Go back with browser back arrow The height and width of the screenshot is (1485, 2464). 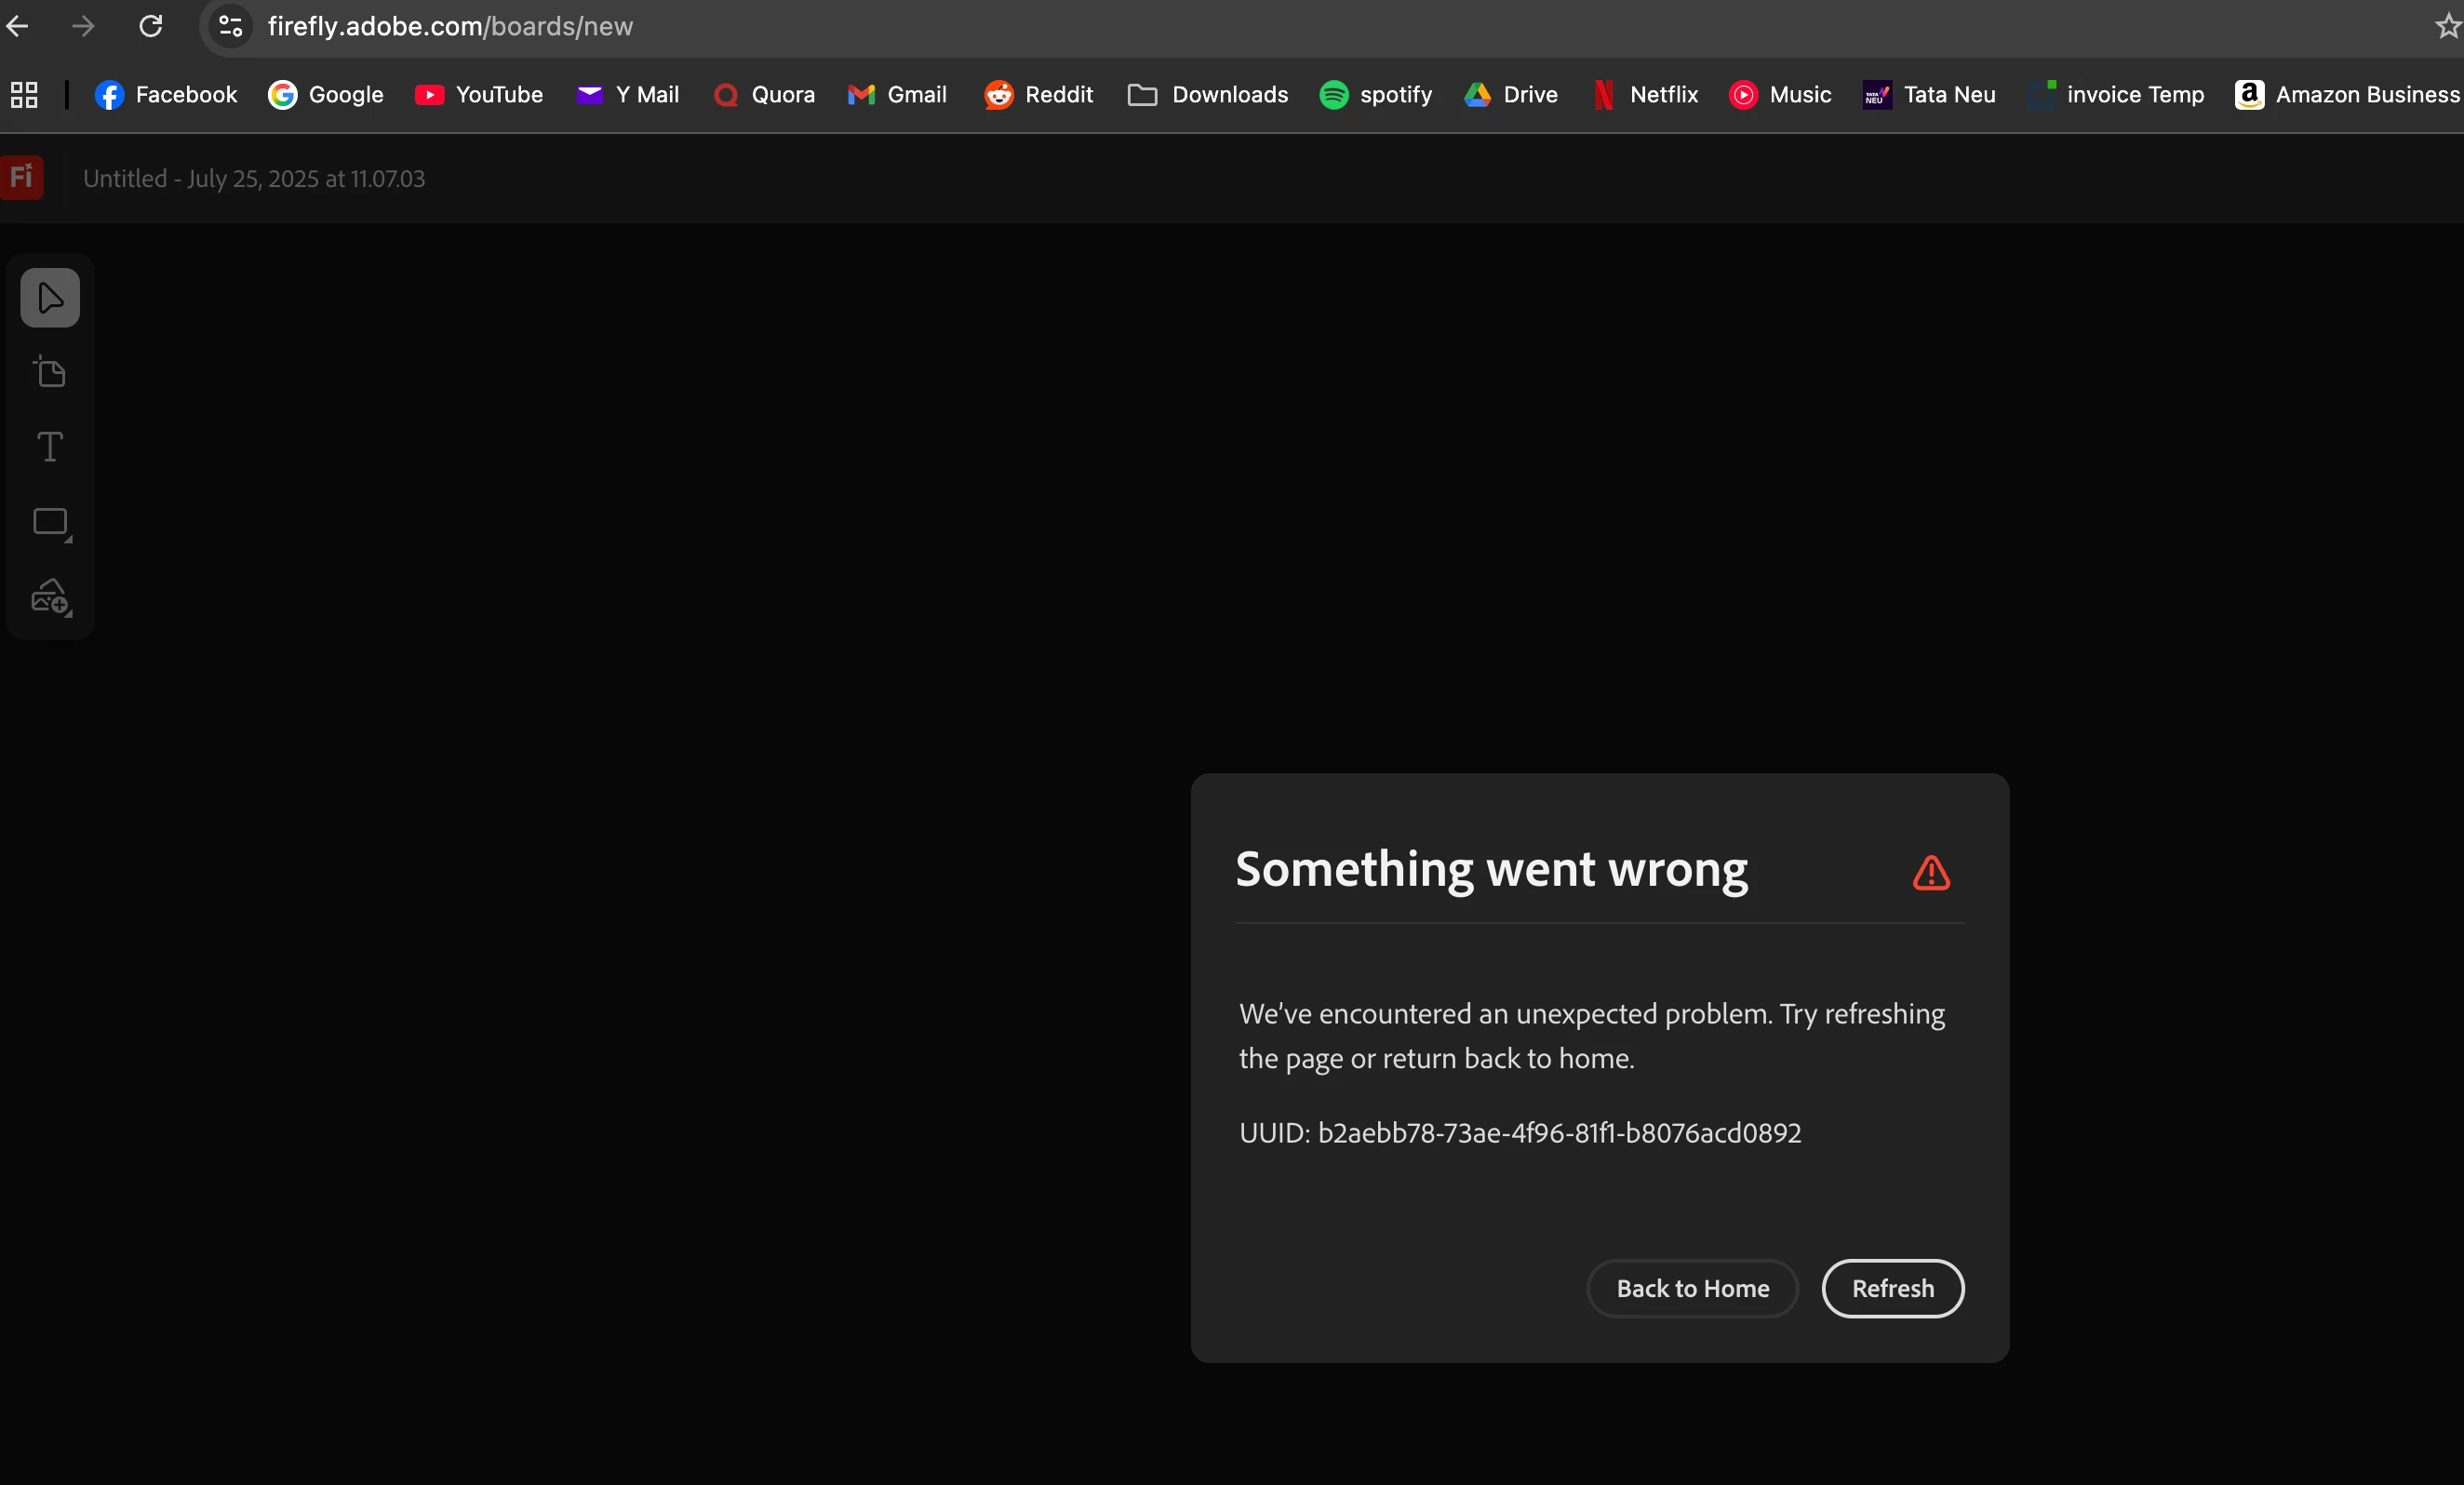click(18, 26)
